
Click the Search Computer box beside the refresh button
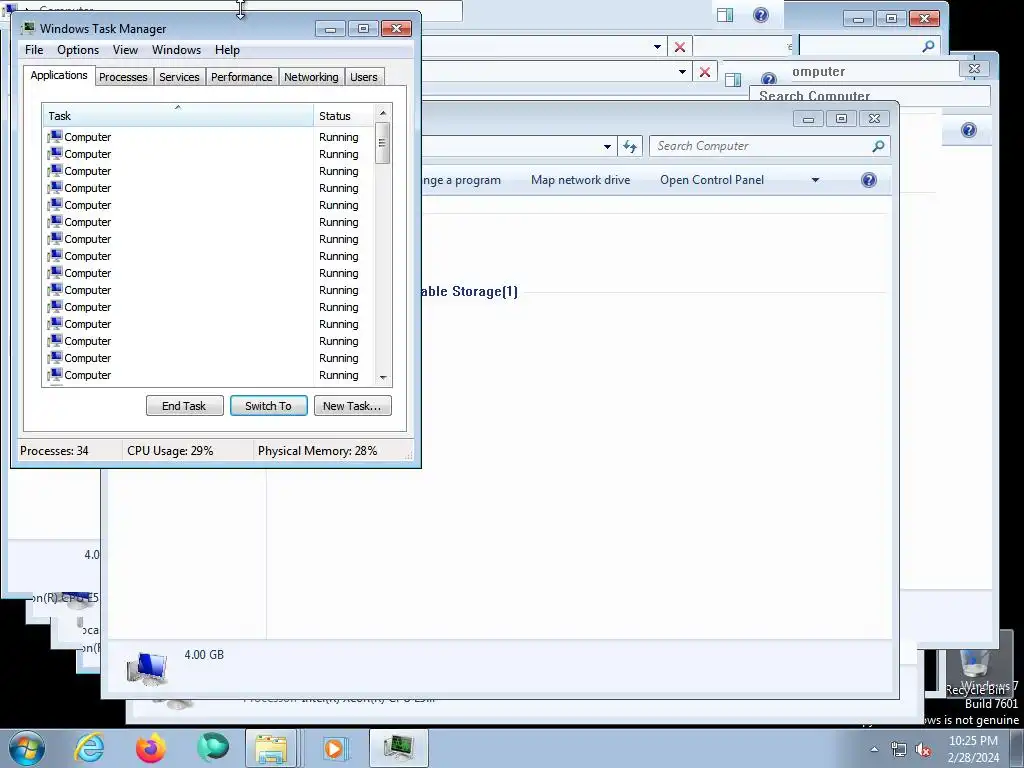point(769,146)
